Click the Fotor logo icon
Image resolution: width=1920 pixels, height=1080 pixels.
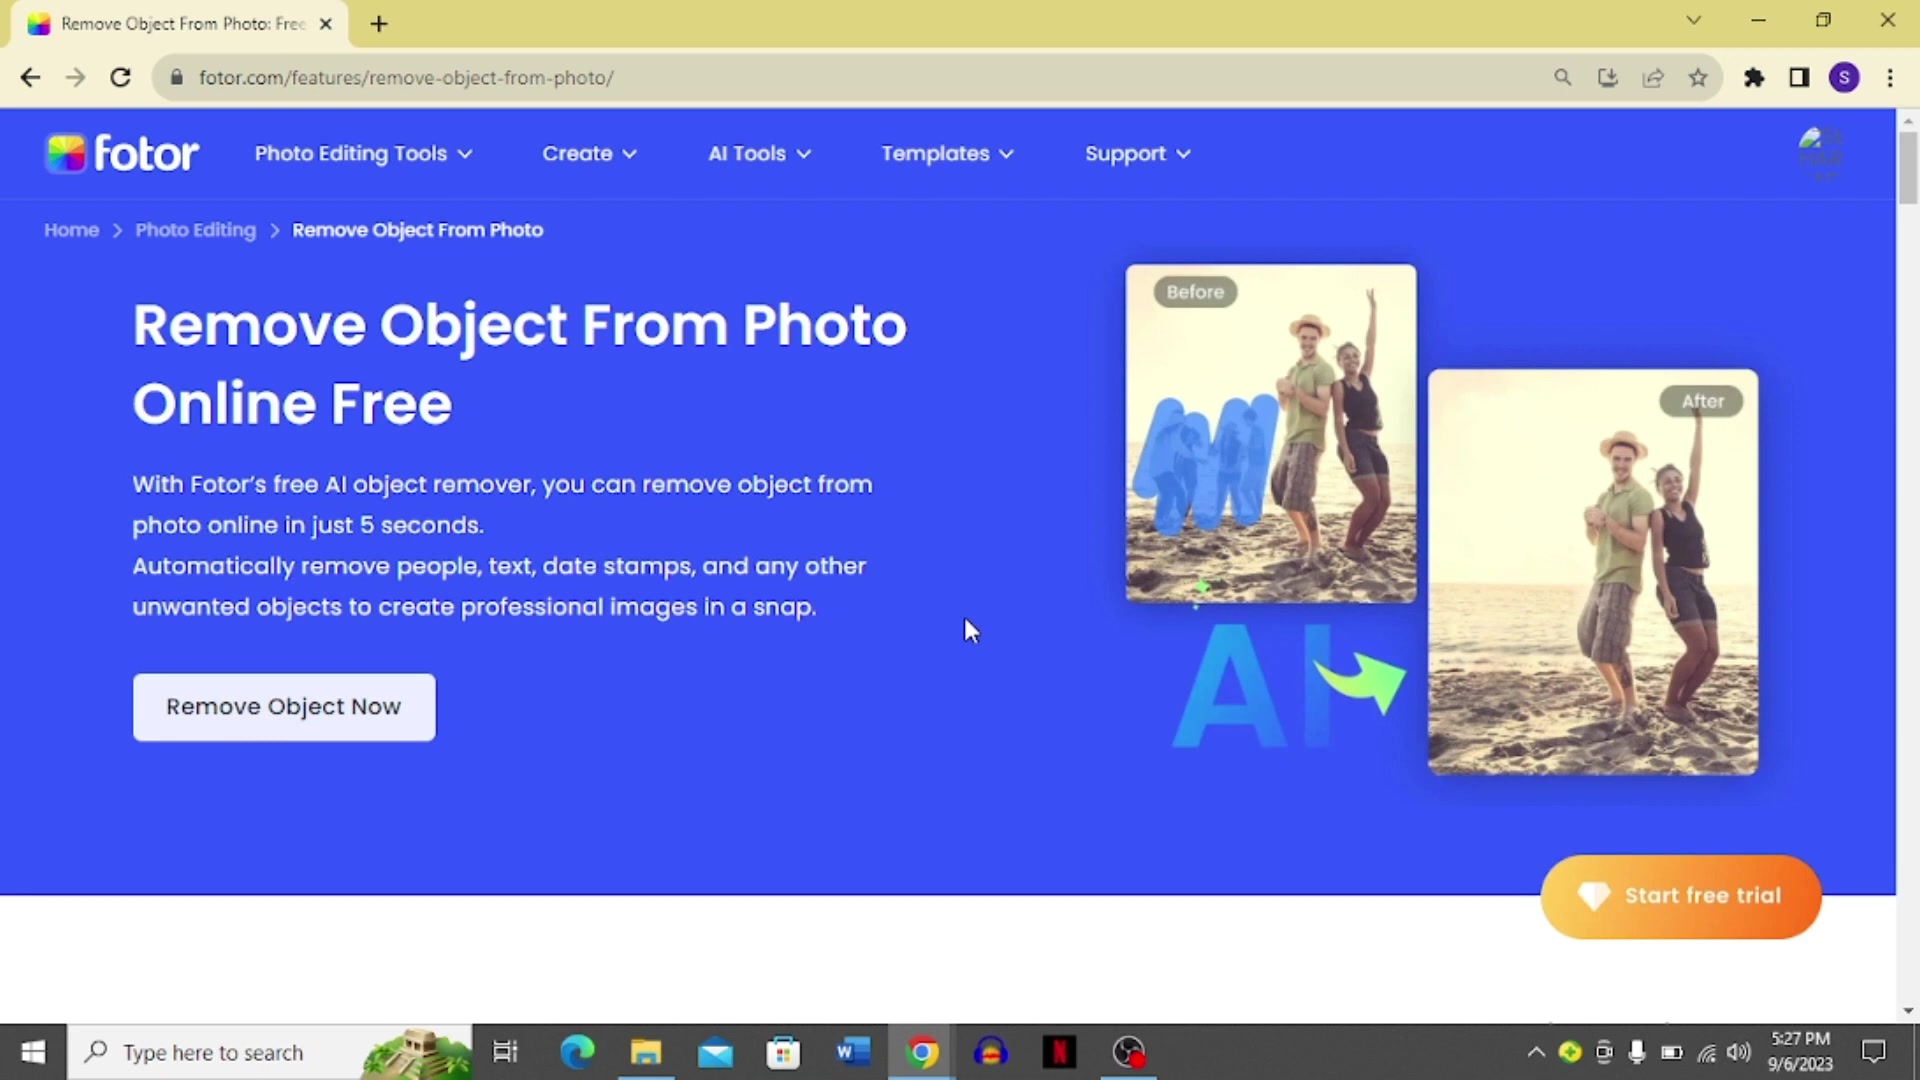pos(65,153)
